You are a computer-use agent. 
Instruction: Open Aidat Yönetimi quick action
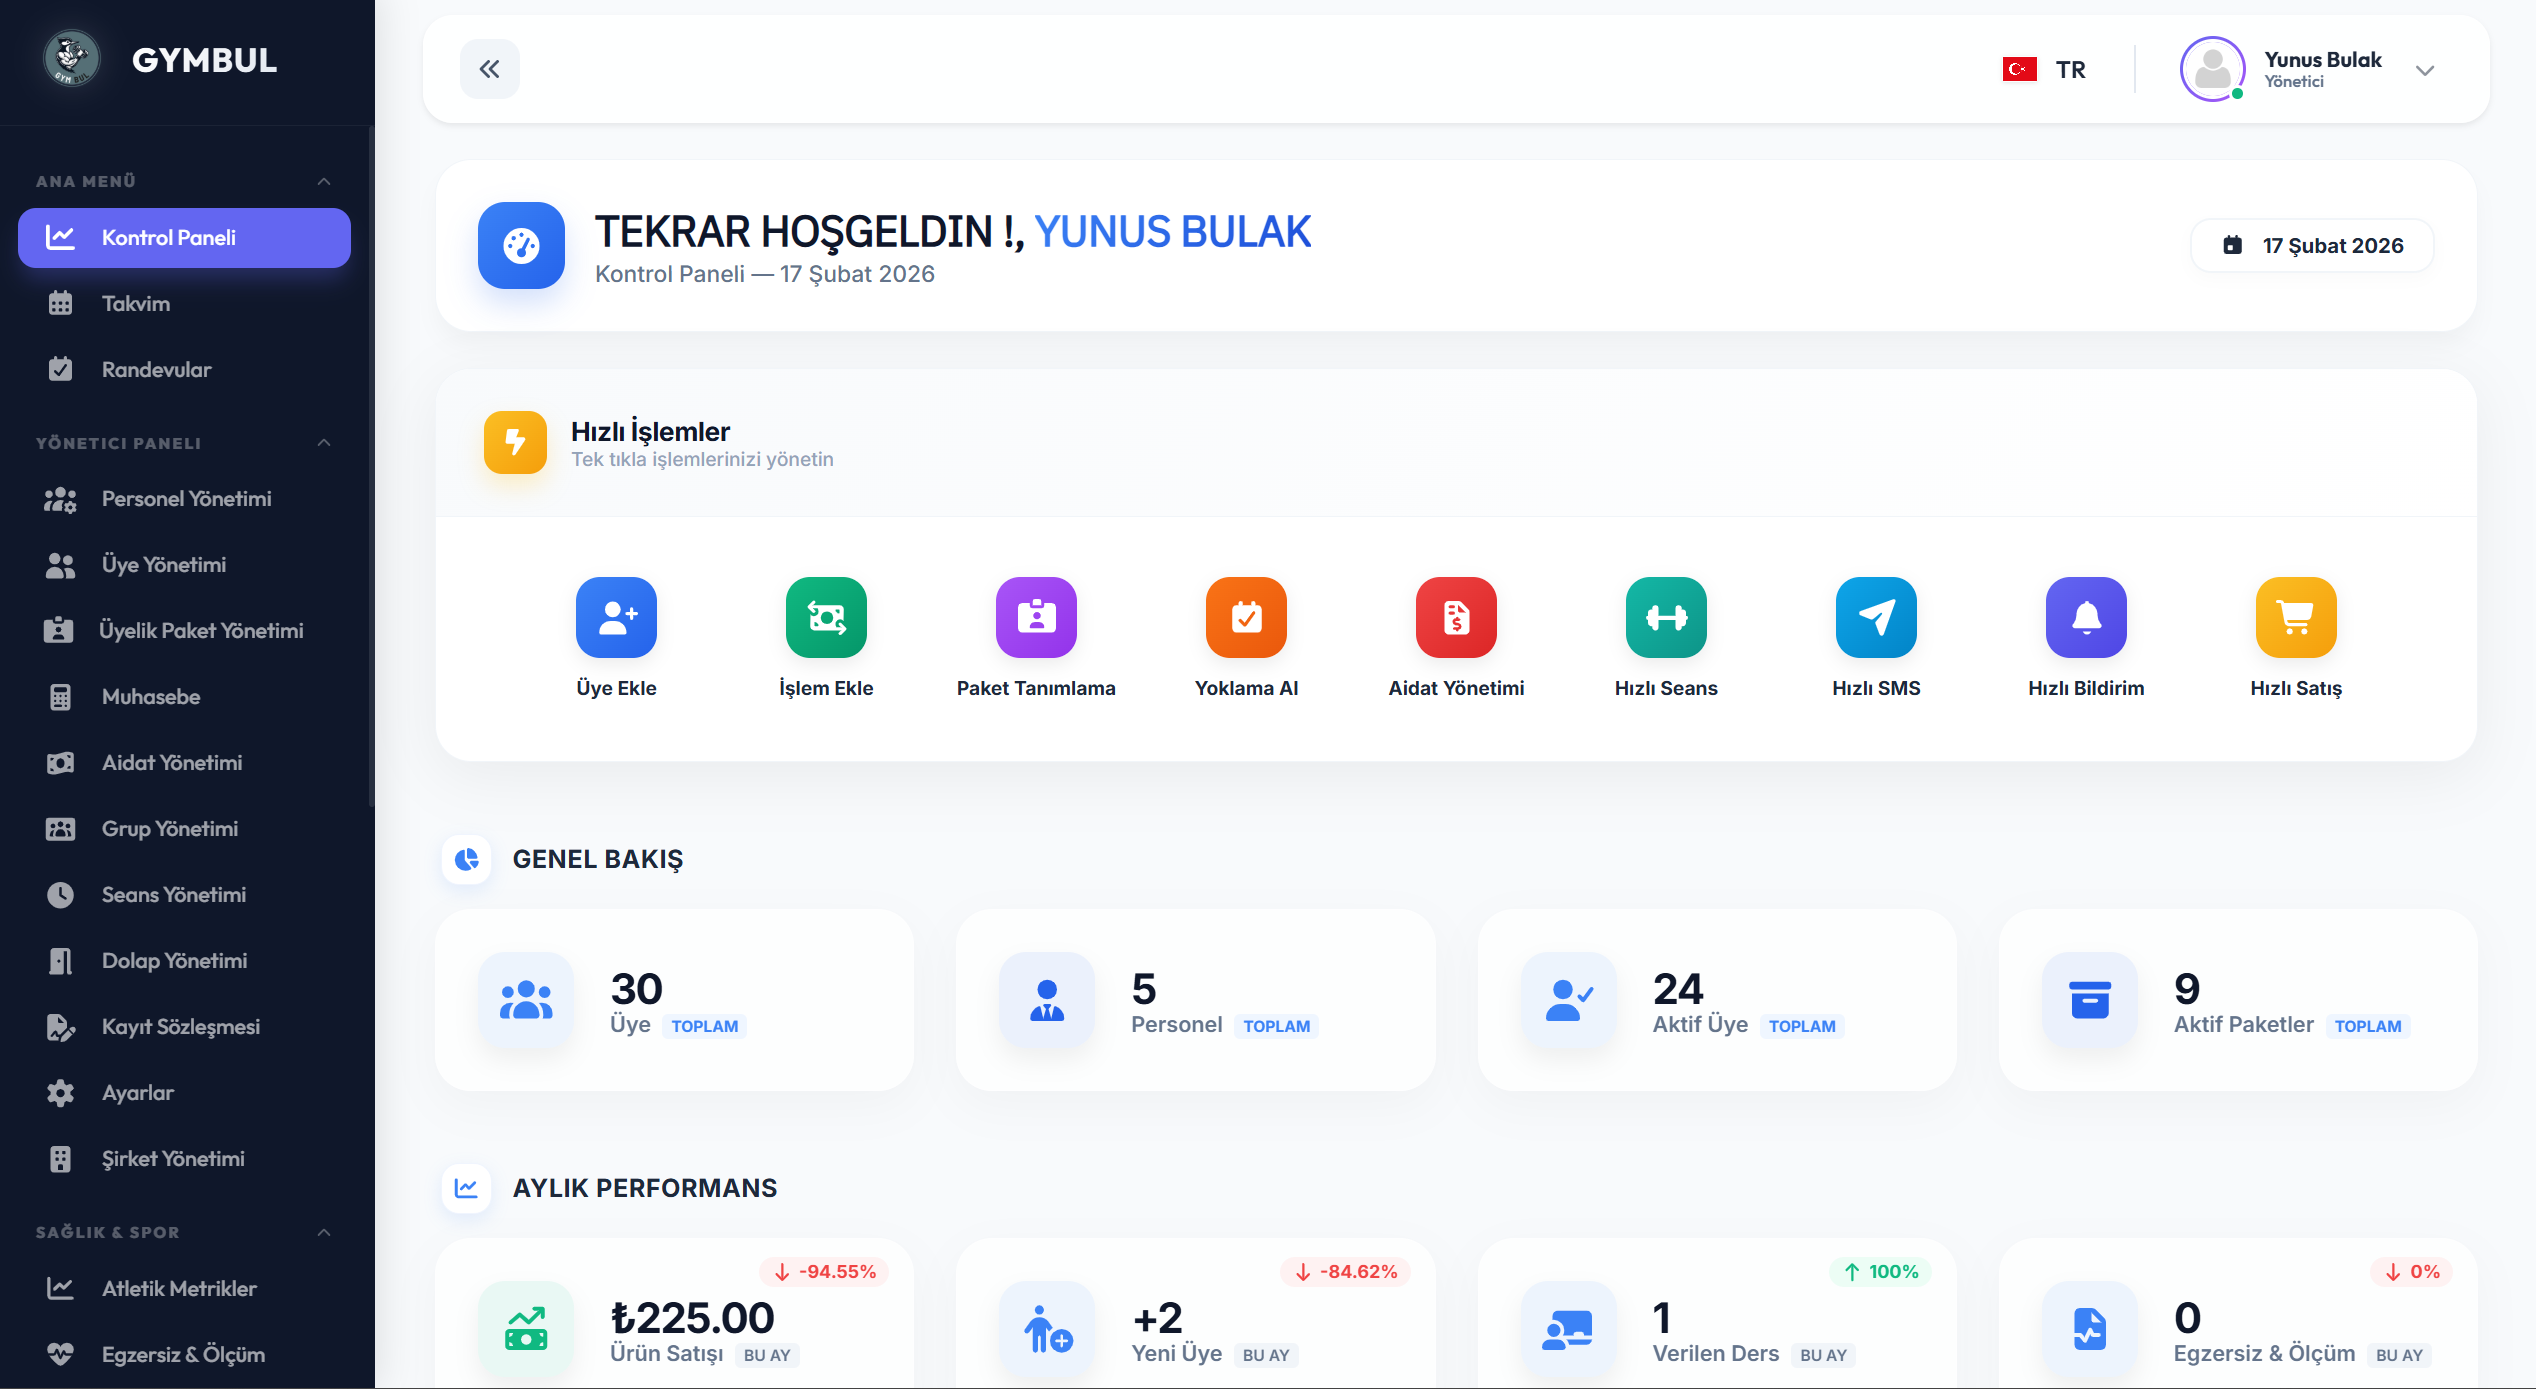pos(1455,635)
